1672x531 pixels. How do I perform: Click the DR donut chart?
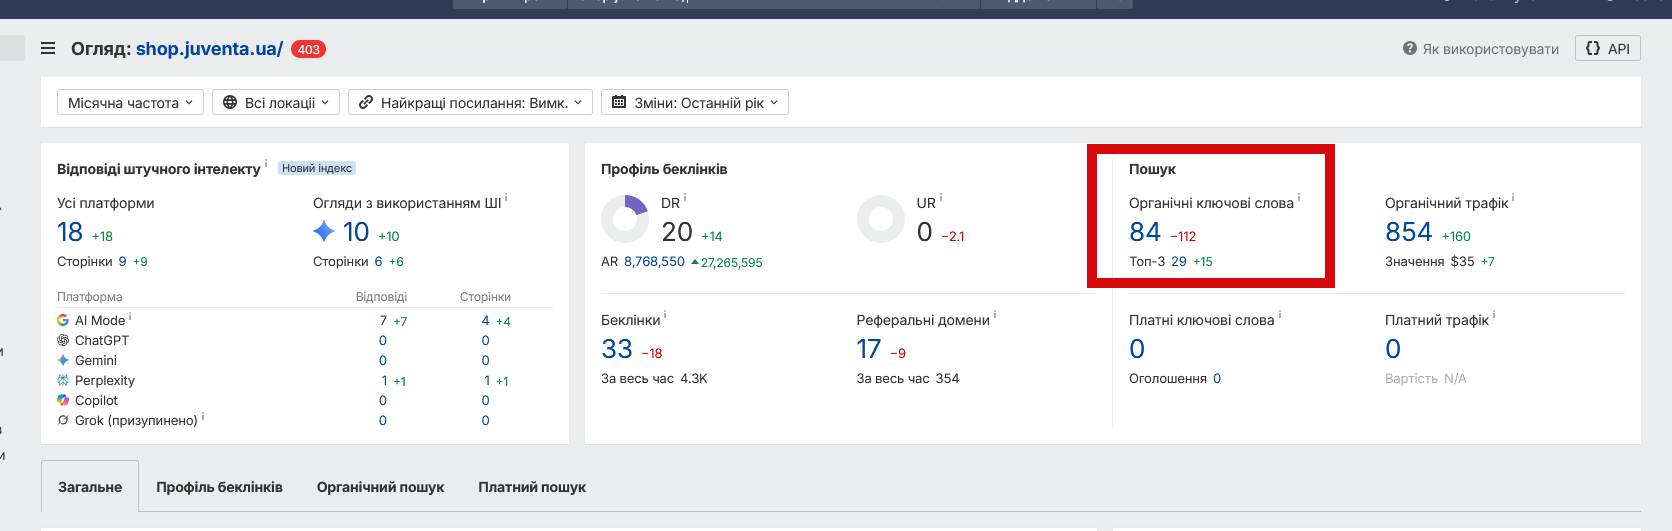(x=625, y=219)
